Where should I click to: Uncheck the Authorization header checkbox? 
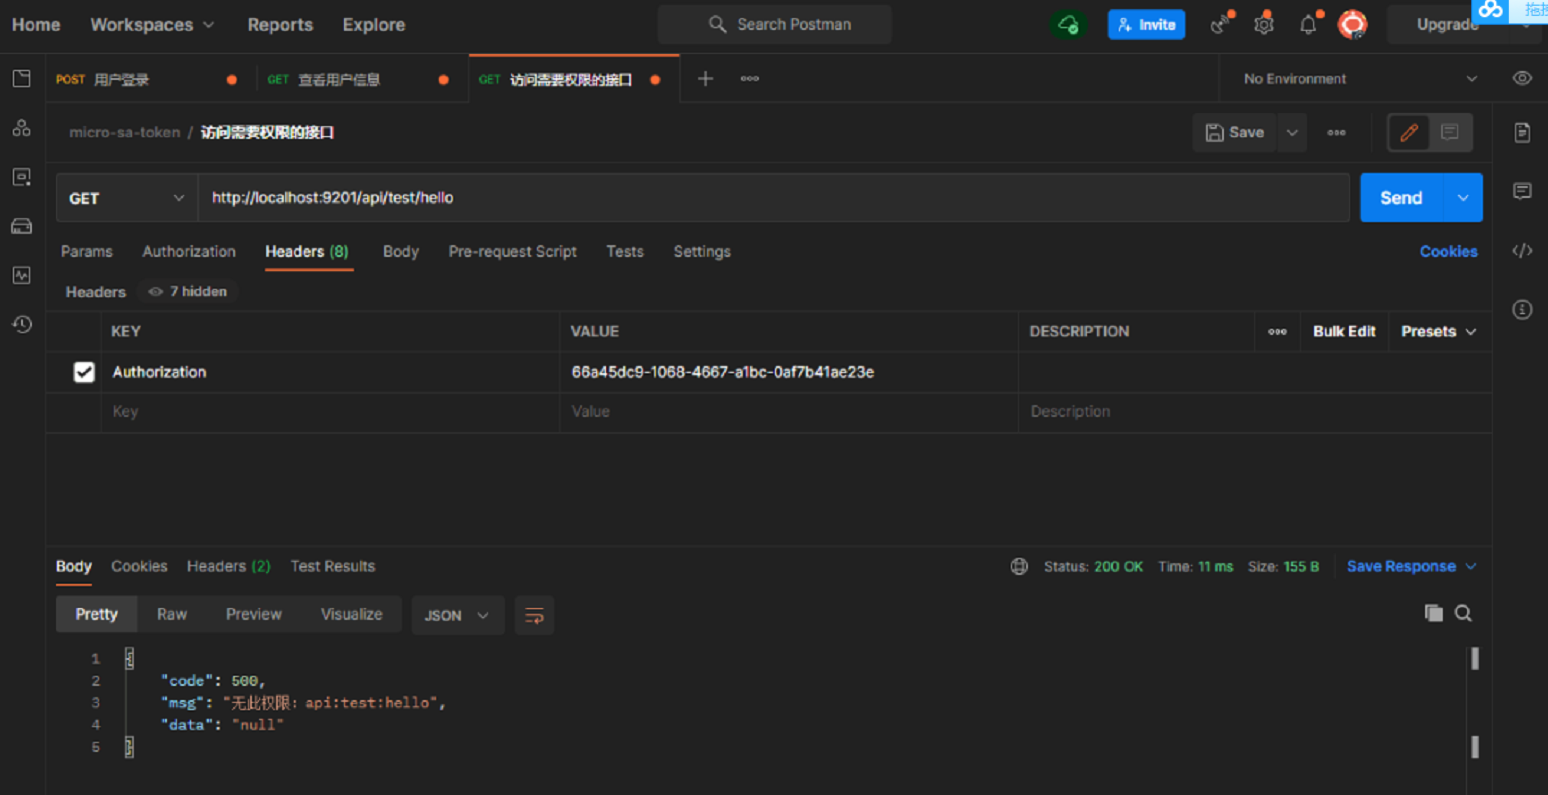coord(84,372)
